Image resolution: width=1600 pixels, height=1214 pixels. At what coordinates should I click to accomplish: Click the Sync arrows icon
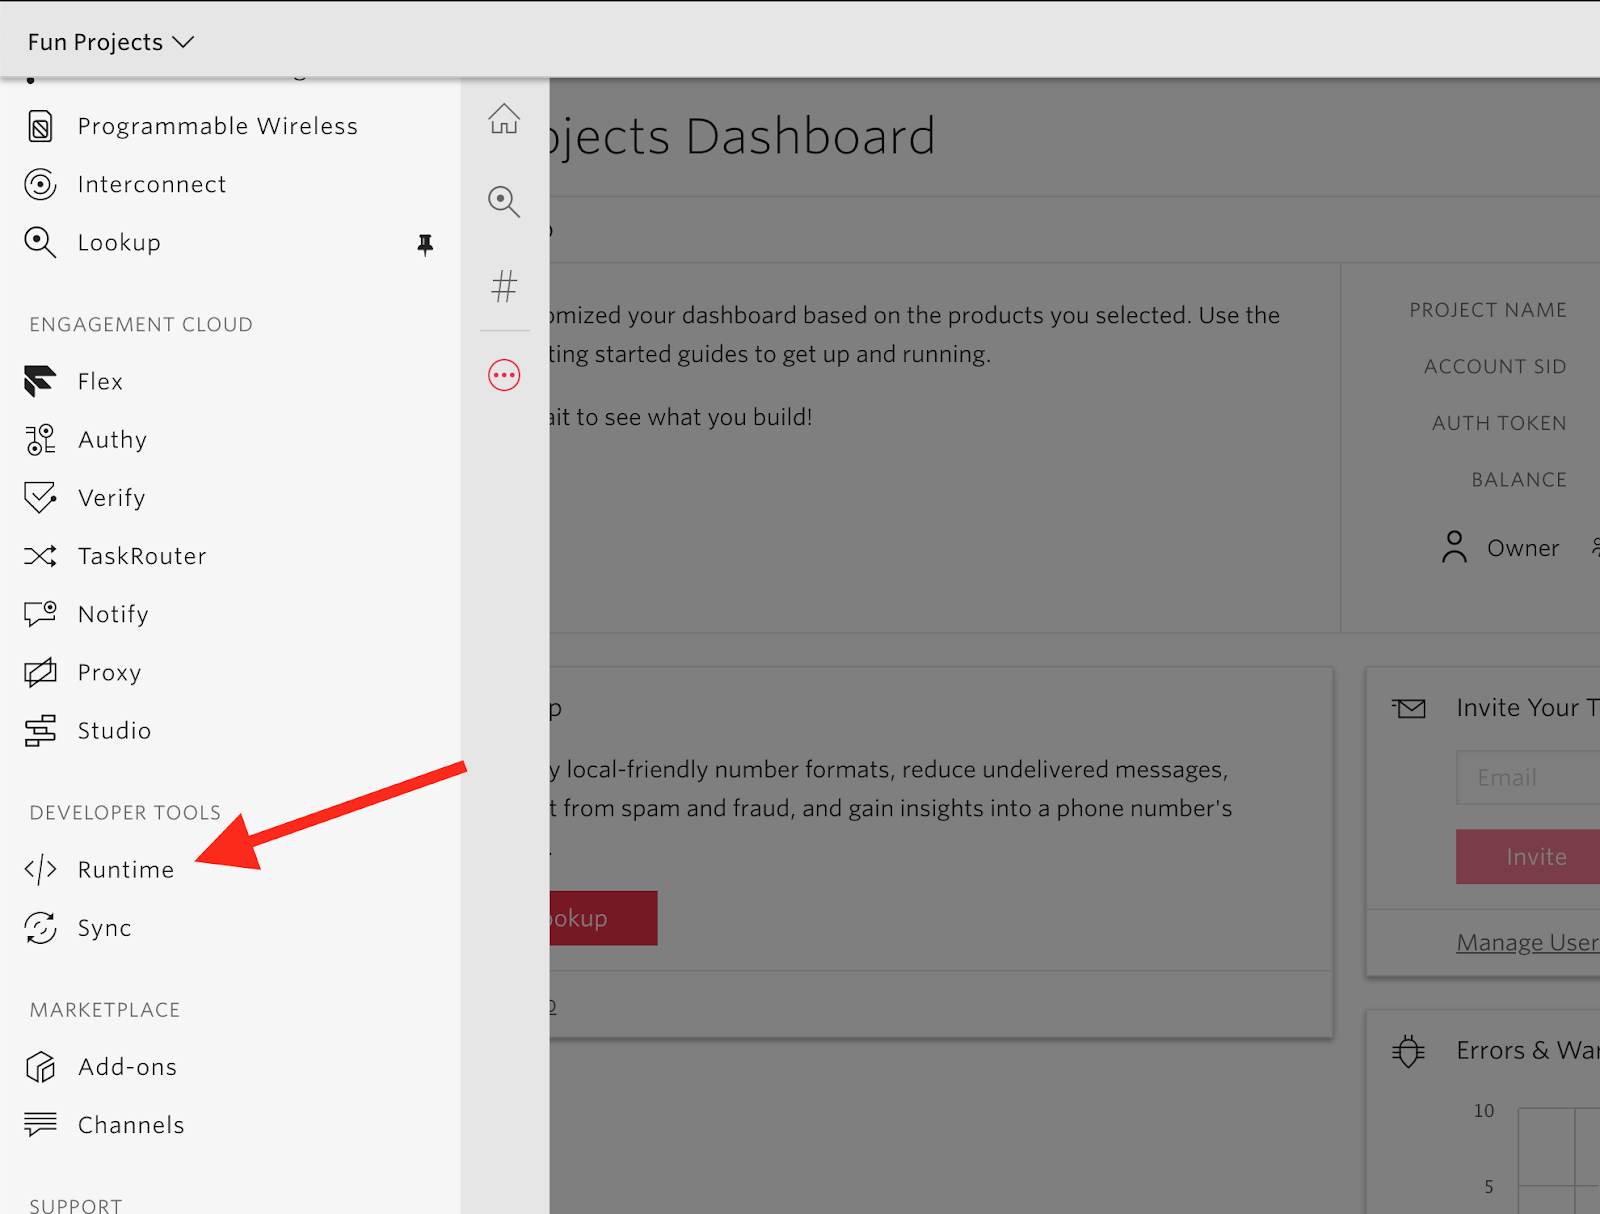(40, 928)
